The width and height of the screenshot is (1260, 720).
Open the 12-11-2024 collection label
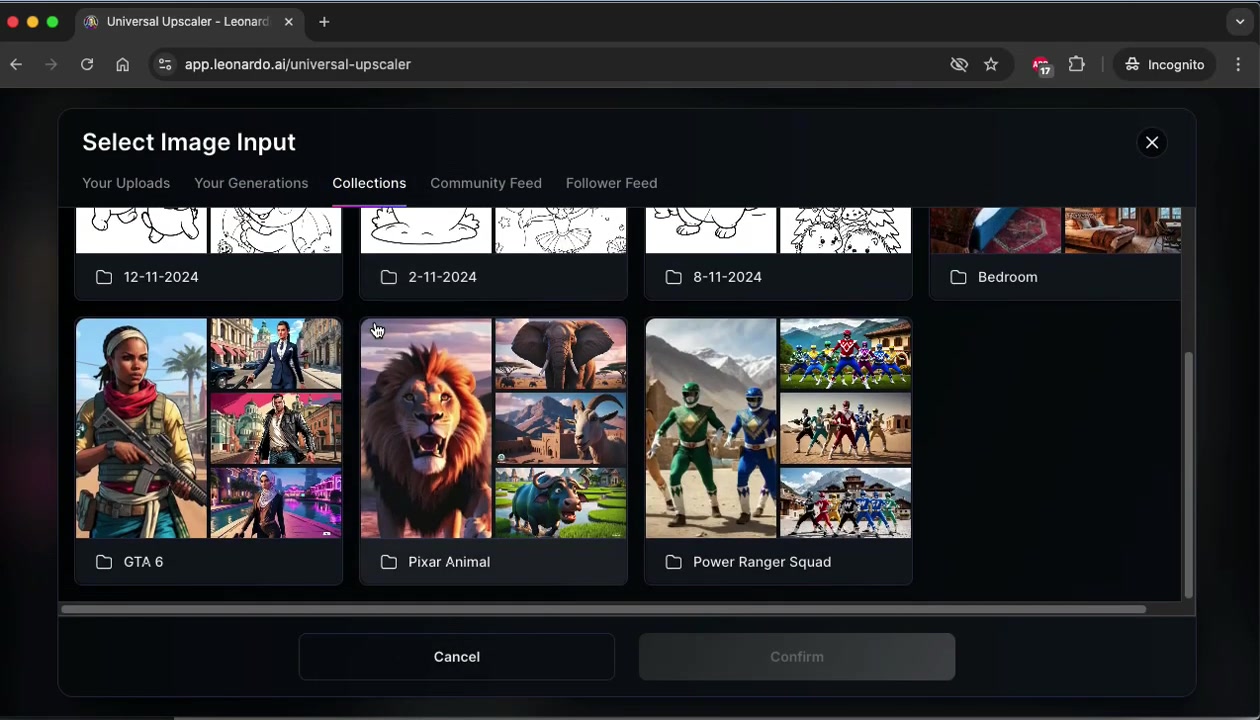click(161, 277)
